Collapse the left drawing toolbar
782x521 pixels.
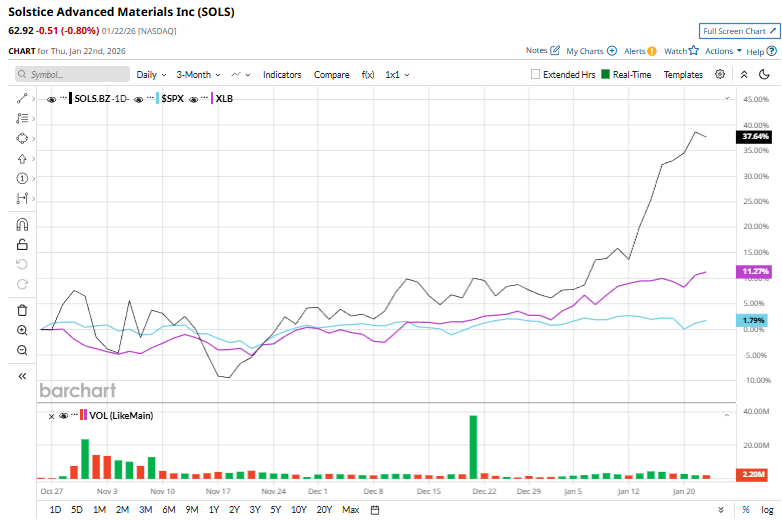[22, 376]
